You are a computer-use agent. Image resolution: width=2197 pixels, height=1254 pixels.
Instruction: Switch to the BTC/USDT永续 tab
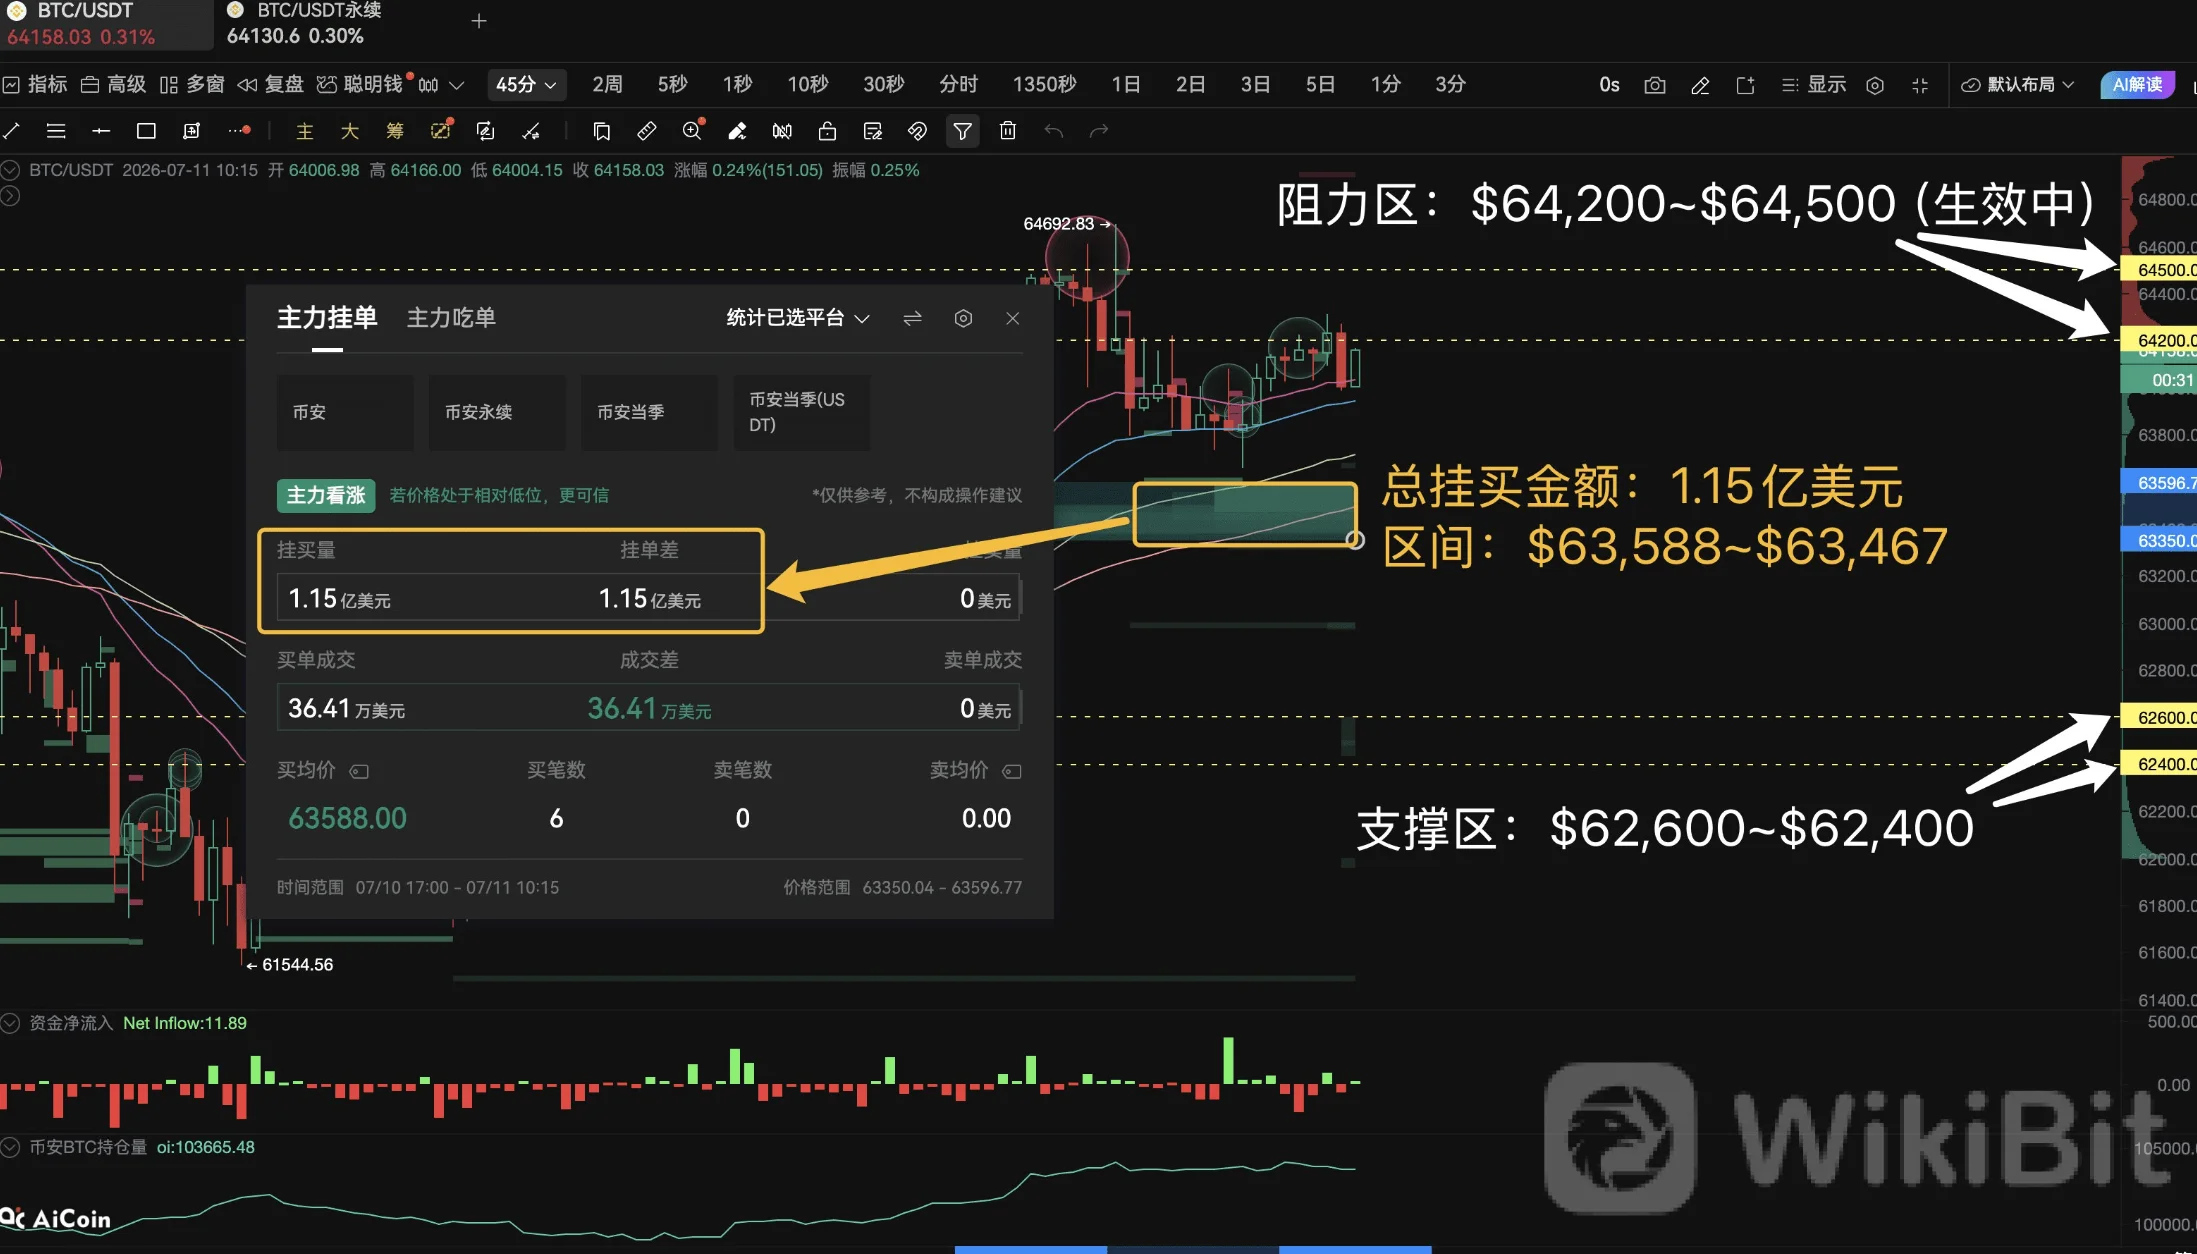305,24
